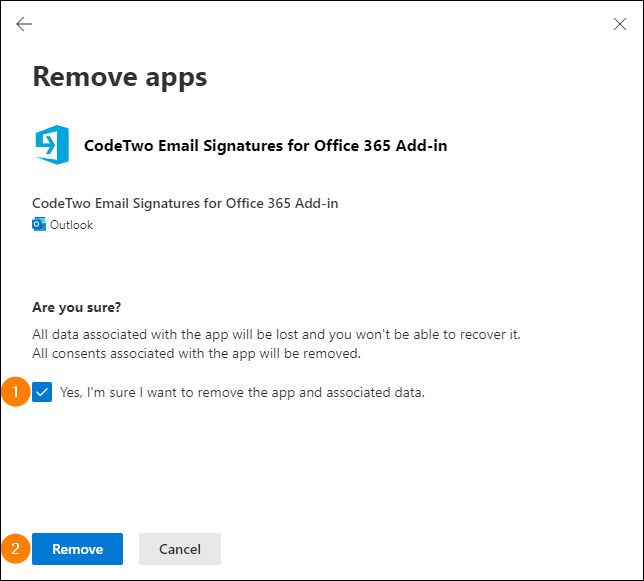The image size is (644, 581).
Task: Click the "Remove apps" page heading
Action: pyautogui.click(x=120, y=77)
